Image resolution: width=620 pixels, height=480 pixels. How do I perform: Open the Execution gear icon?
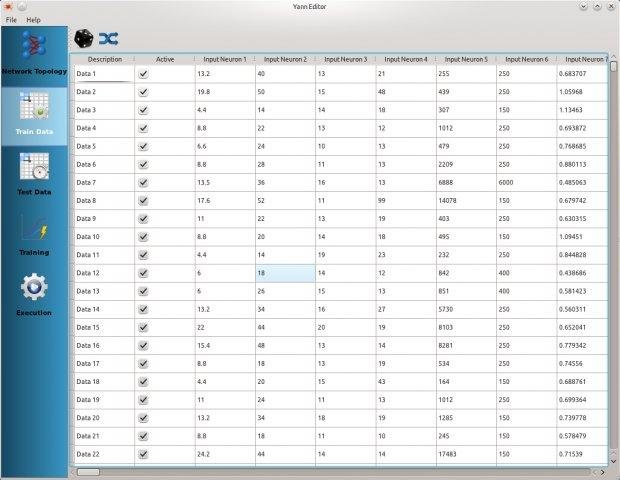[x=34, y=288]
